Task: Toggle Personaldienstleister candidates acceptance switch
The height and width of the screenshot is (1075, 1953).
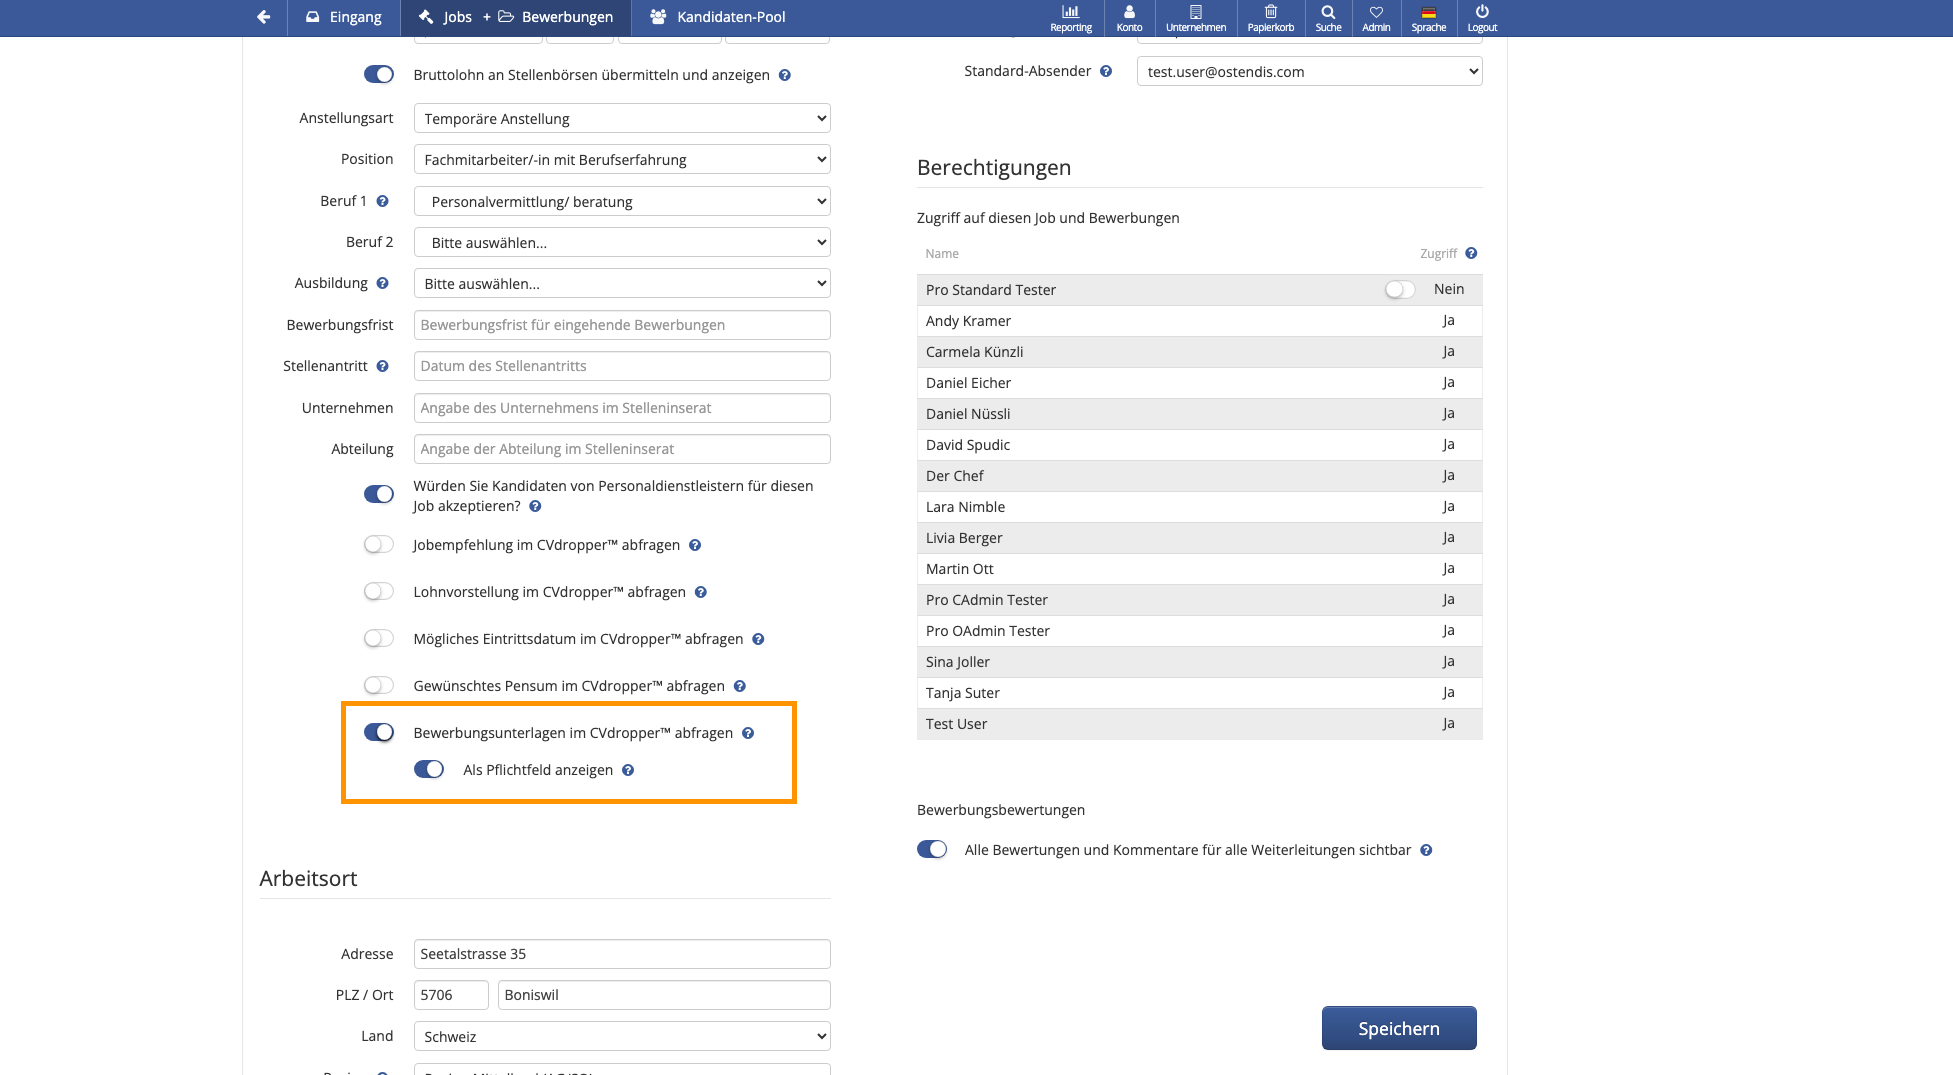Action: 379,494
